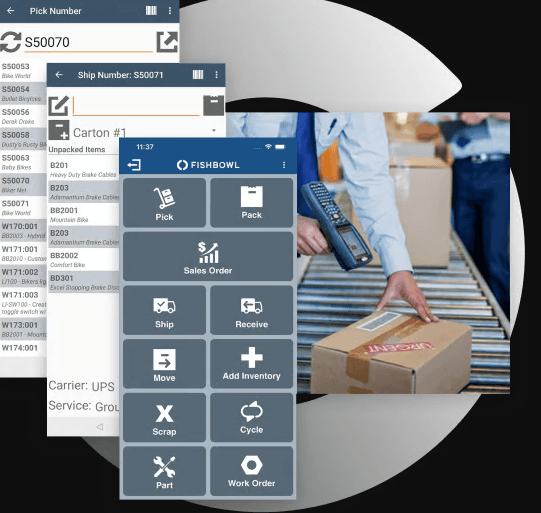Expand the Carton #1 dropdown arrow

click(214, 130)
